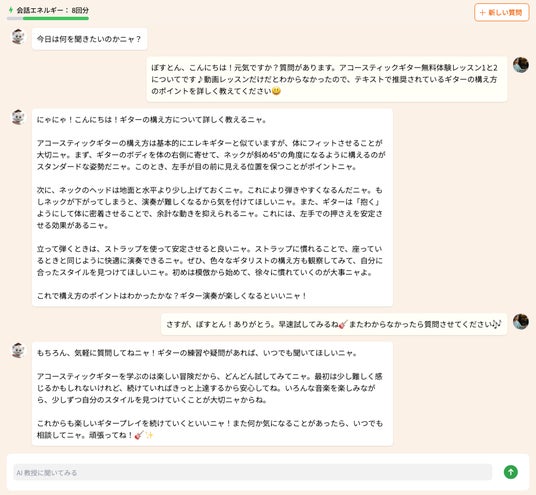Click the user avatar beside the thank-you message
The height and width of the screenshot is (495, 536).
click(521, 322)
